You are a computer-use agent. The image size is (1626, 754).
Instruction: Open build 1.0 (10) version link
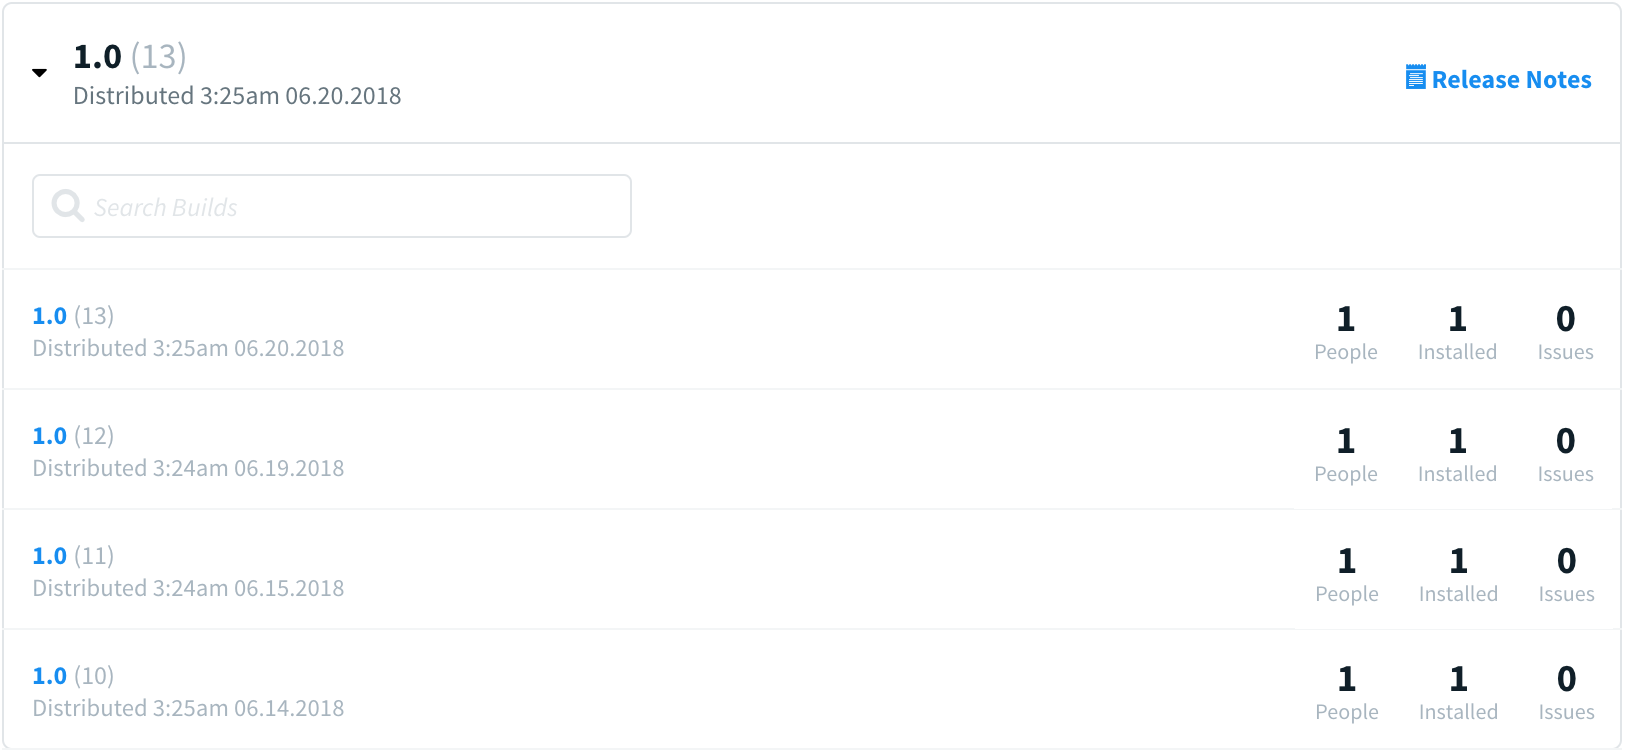(50, 676)
